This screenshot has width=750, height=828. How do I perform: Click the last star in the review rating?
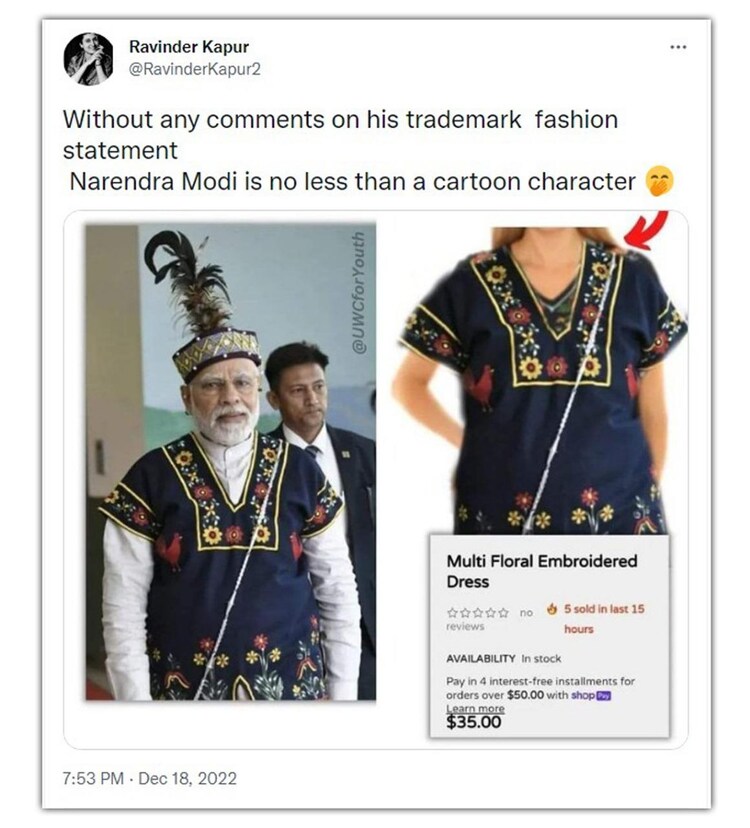pos(504,613)
